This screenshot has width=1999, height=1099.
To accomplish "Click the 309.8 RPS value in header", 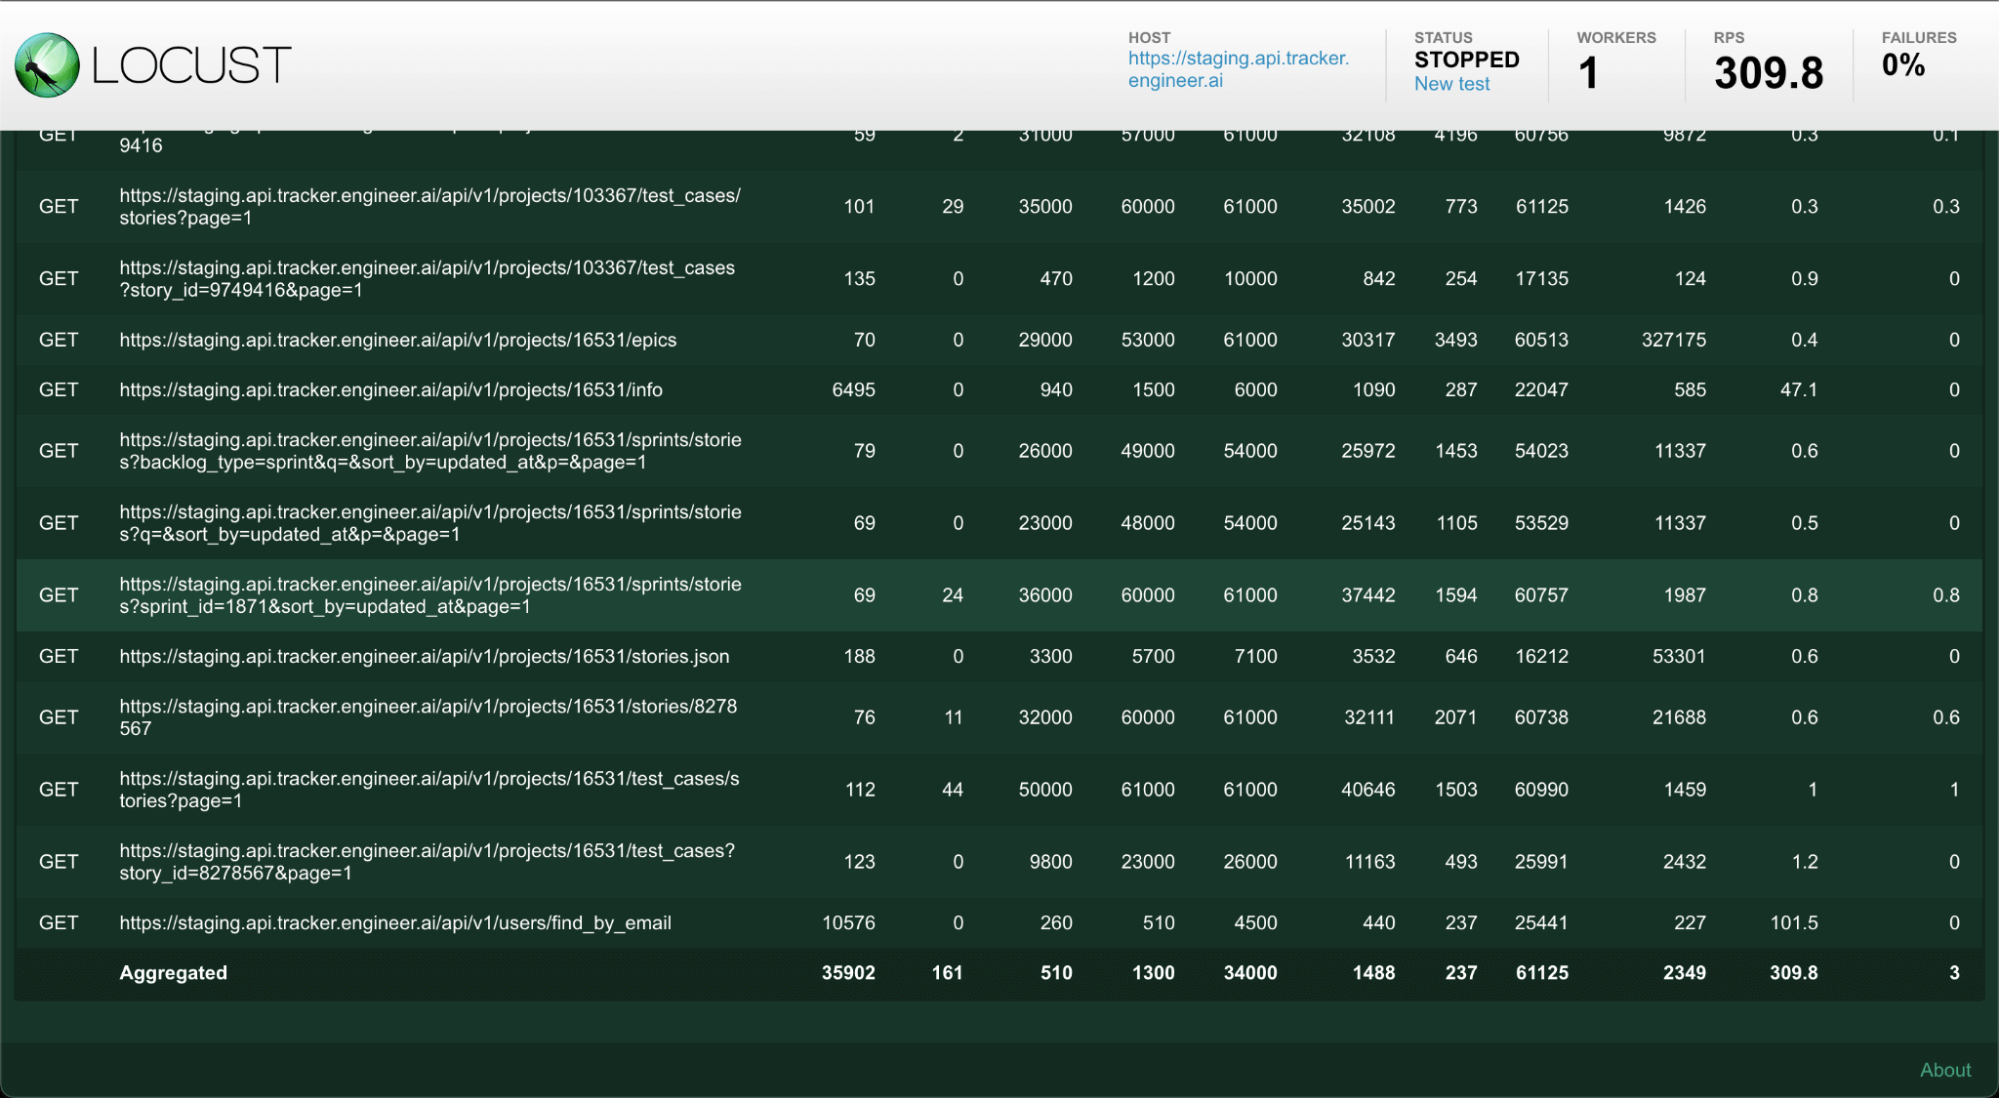I will 1768,73.
